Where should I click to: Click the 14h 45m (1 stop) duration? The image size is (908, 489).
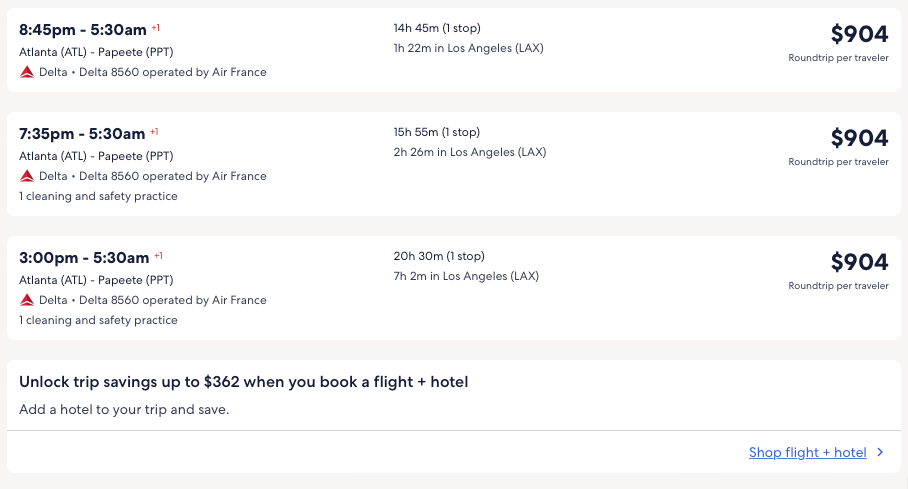click(x=437, y=28)
